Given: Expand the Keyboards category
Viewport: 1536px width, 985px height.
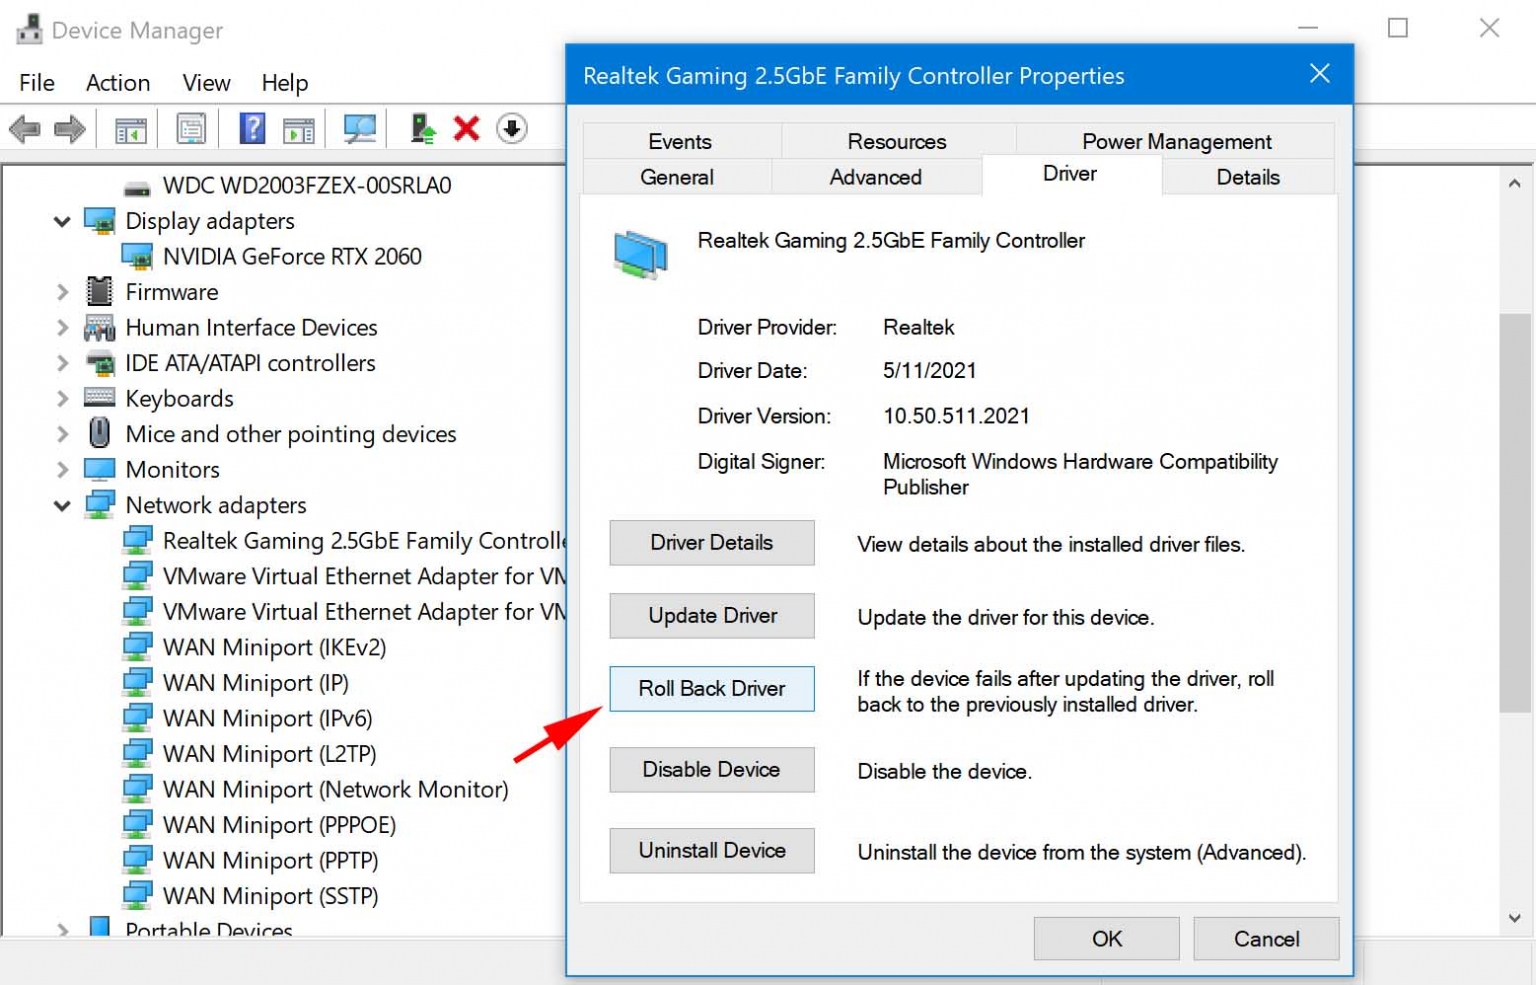Looking at the screenshot, I should [x=62, y=398].
